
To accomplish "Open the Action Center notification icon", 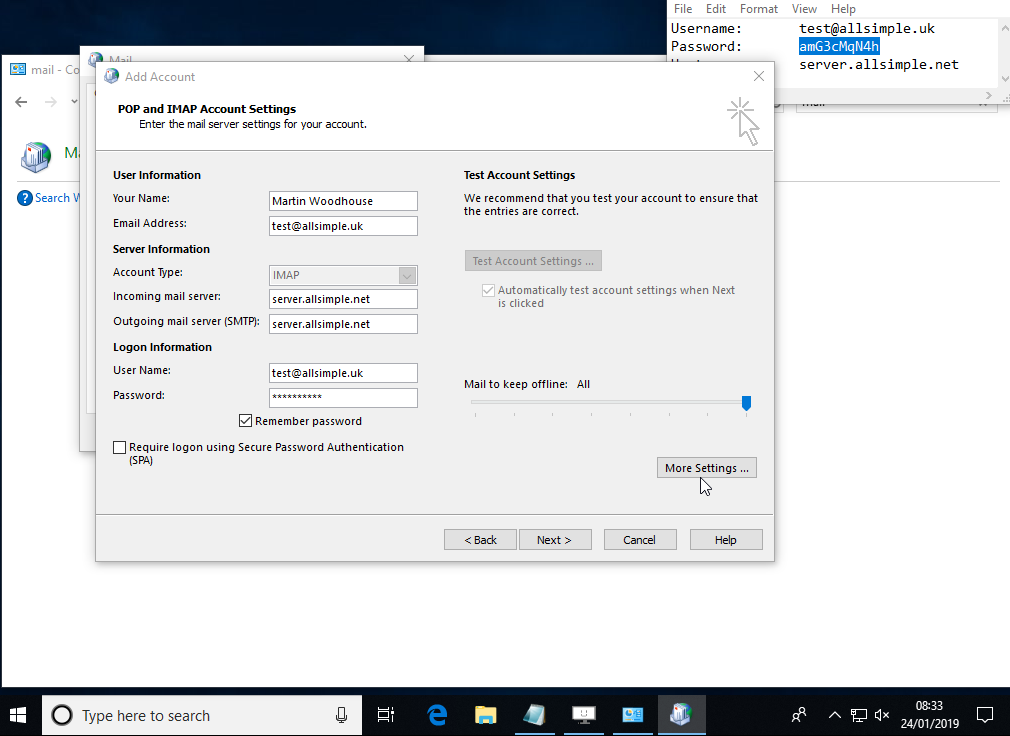I will [984, 715].
